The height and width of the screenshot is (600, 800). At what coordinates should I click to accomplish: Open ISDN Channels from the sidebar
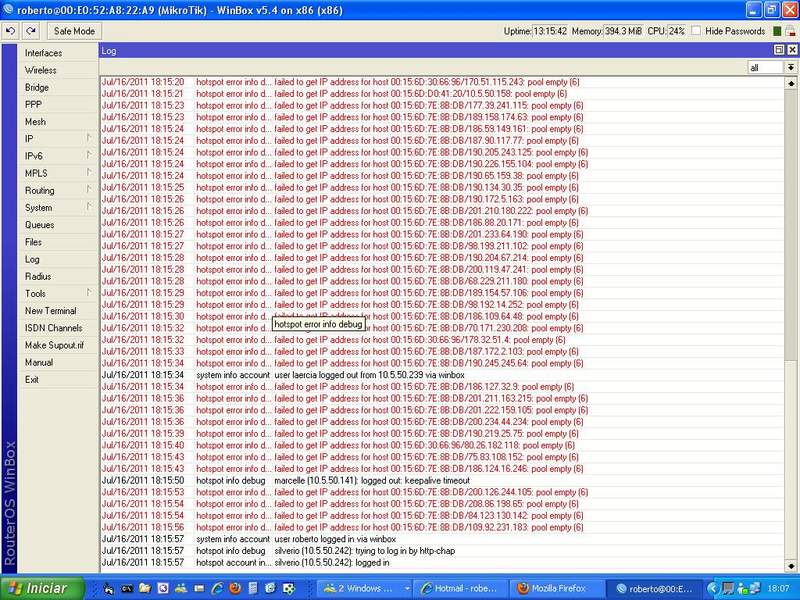[x=57, y=328]
